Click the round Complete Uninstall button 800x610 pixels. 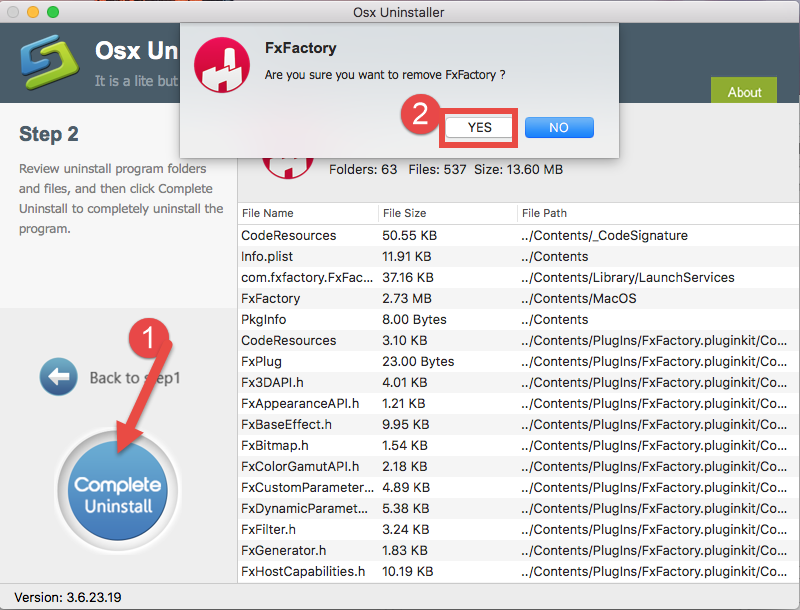tap(117, 490)
